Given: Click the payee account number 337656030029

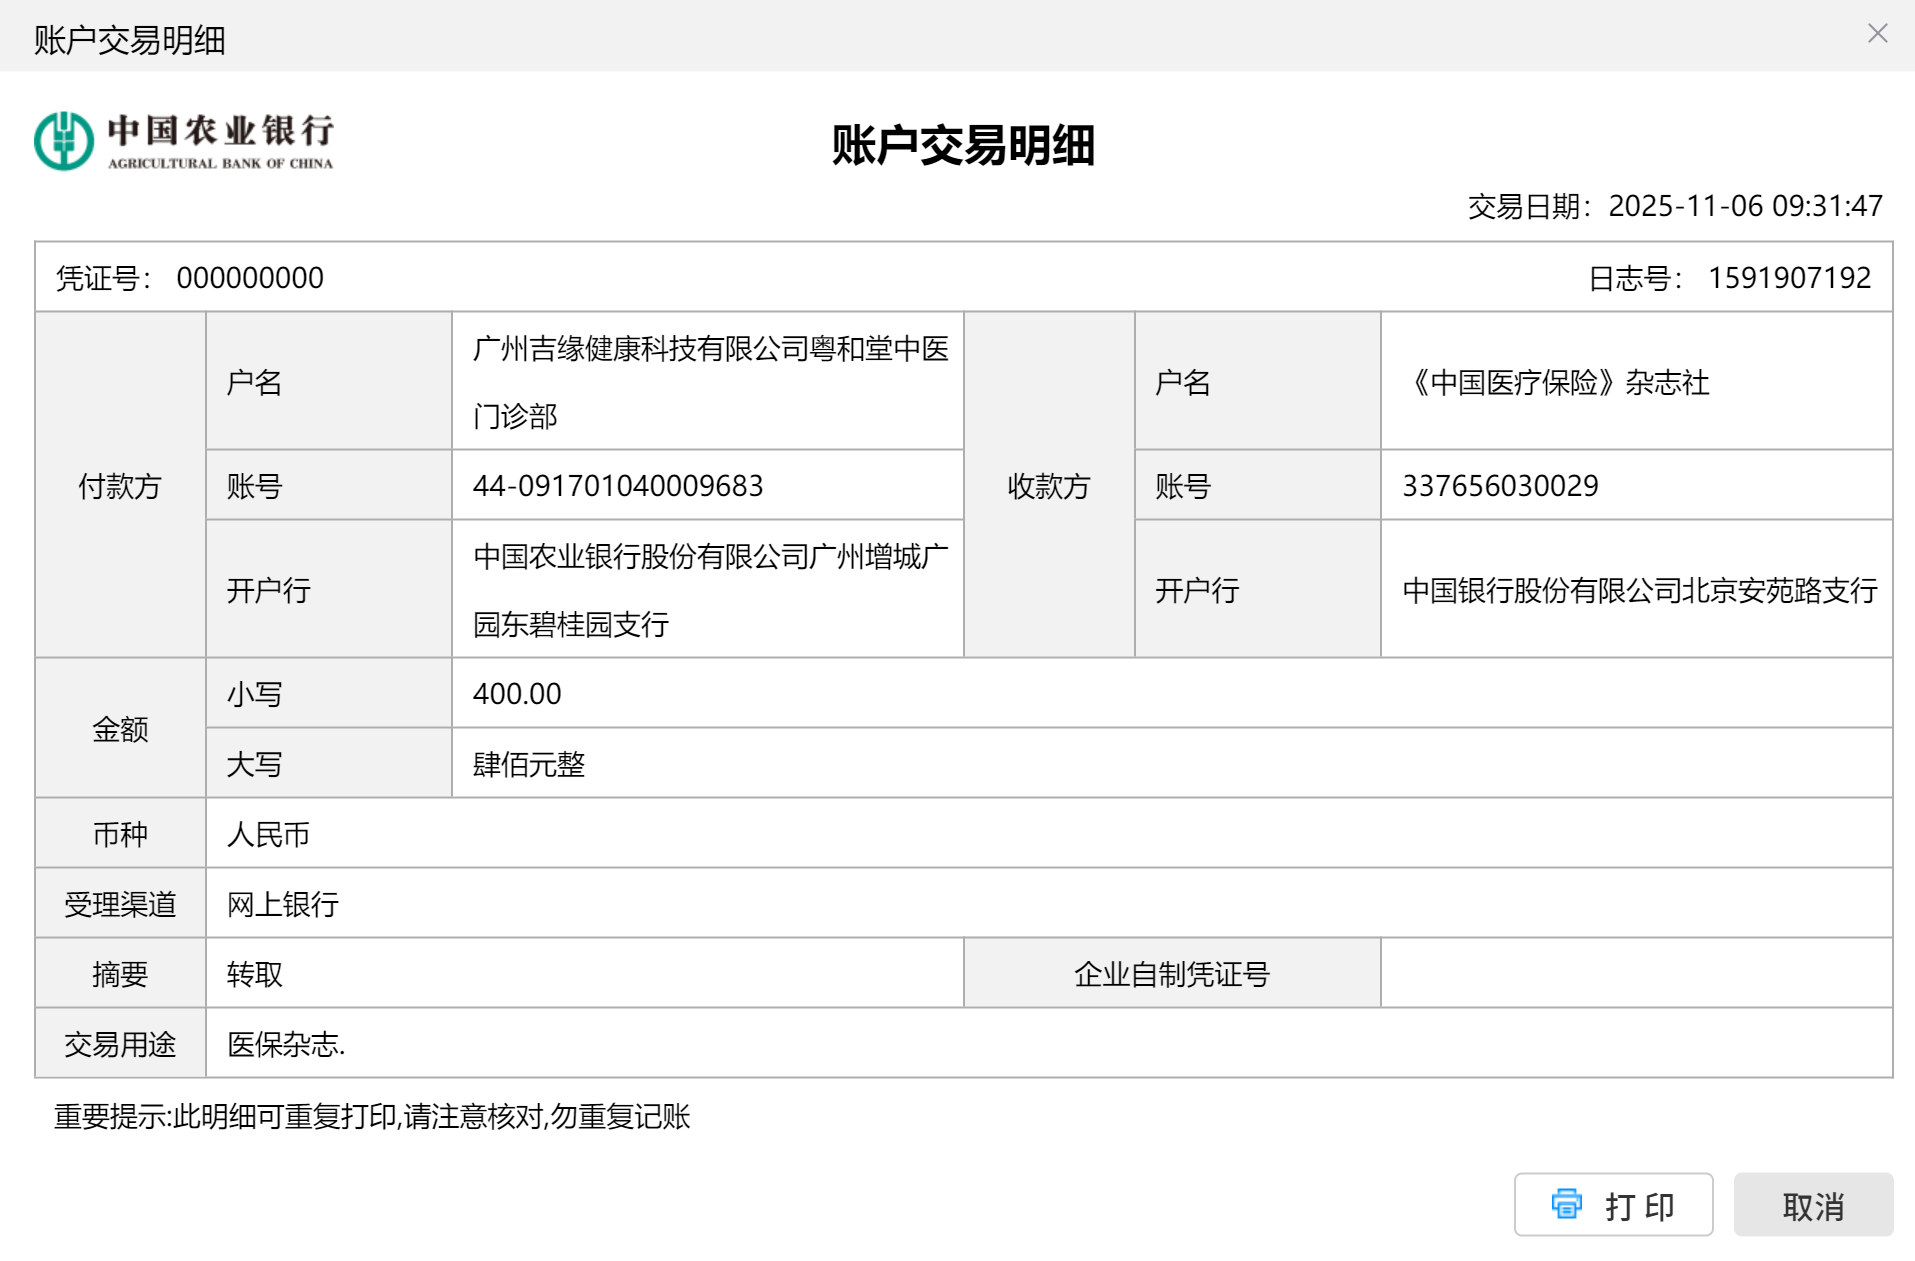Looking at the screenshot, I should point(1499,486).
